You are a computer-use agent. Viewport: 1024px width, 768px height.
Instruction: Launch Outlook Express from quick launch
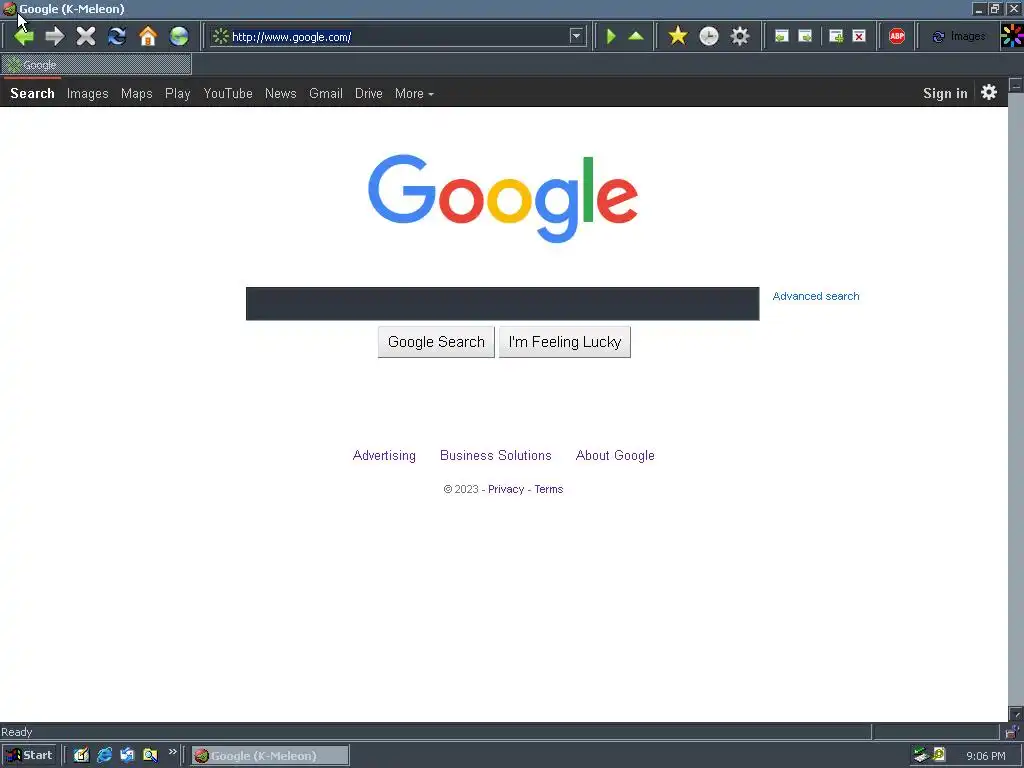tap(127, 756)
